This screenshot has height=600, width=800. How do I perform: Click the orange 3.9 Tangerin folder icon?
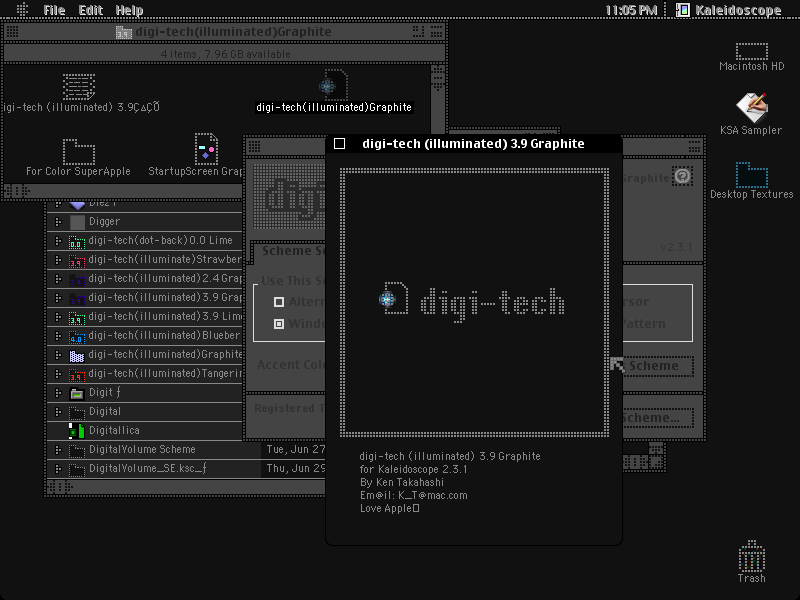[77, 374]
